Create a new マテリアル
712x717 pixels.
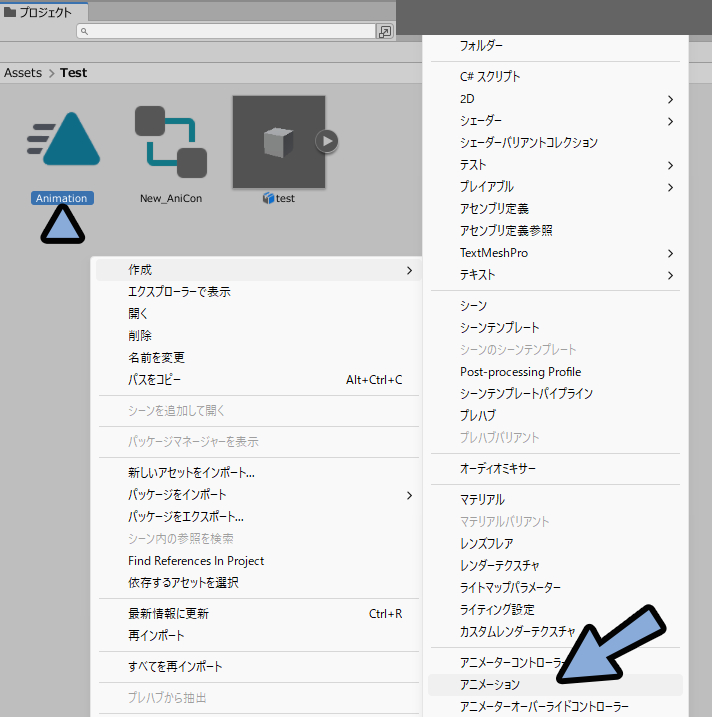point(555,499)
